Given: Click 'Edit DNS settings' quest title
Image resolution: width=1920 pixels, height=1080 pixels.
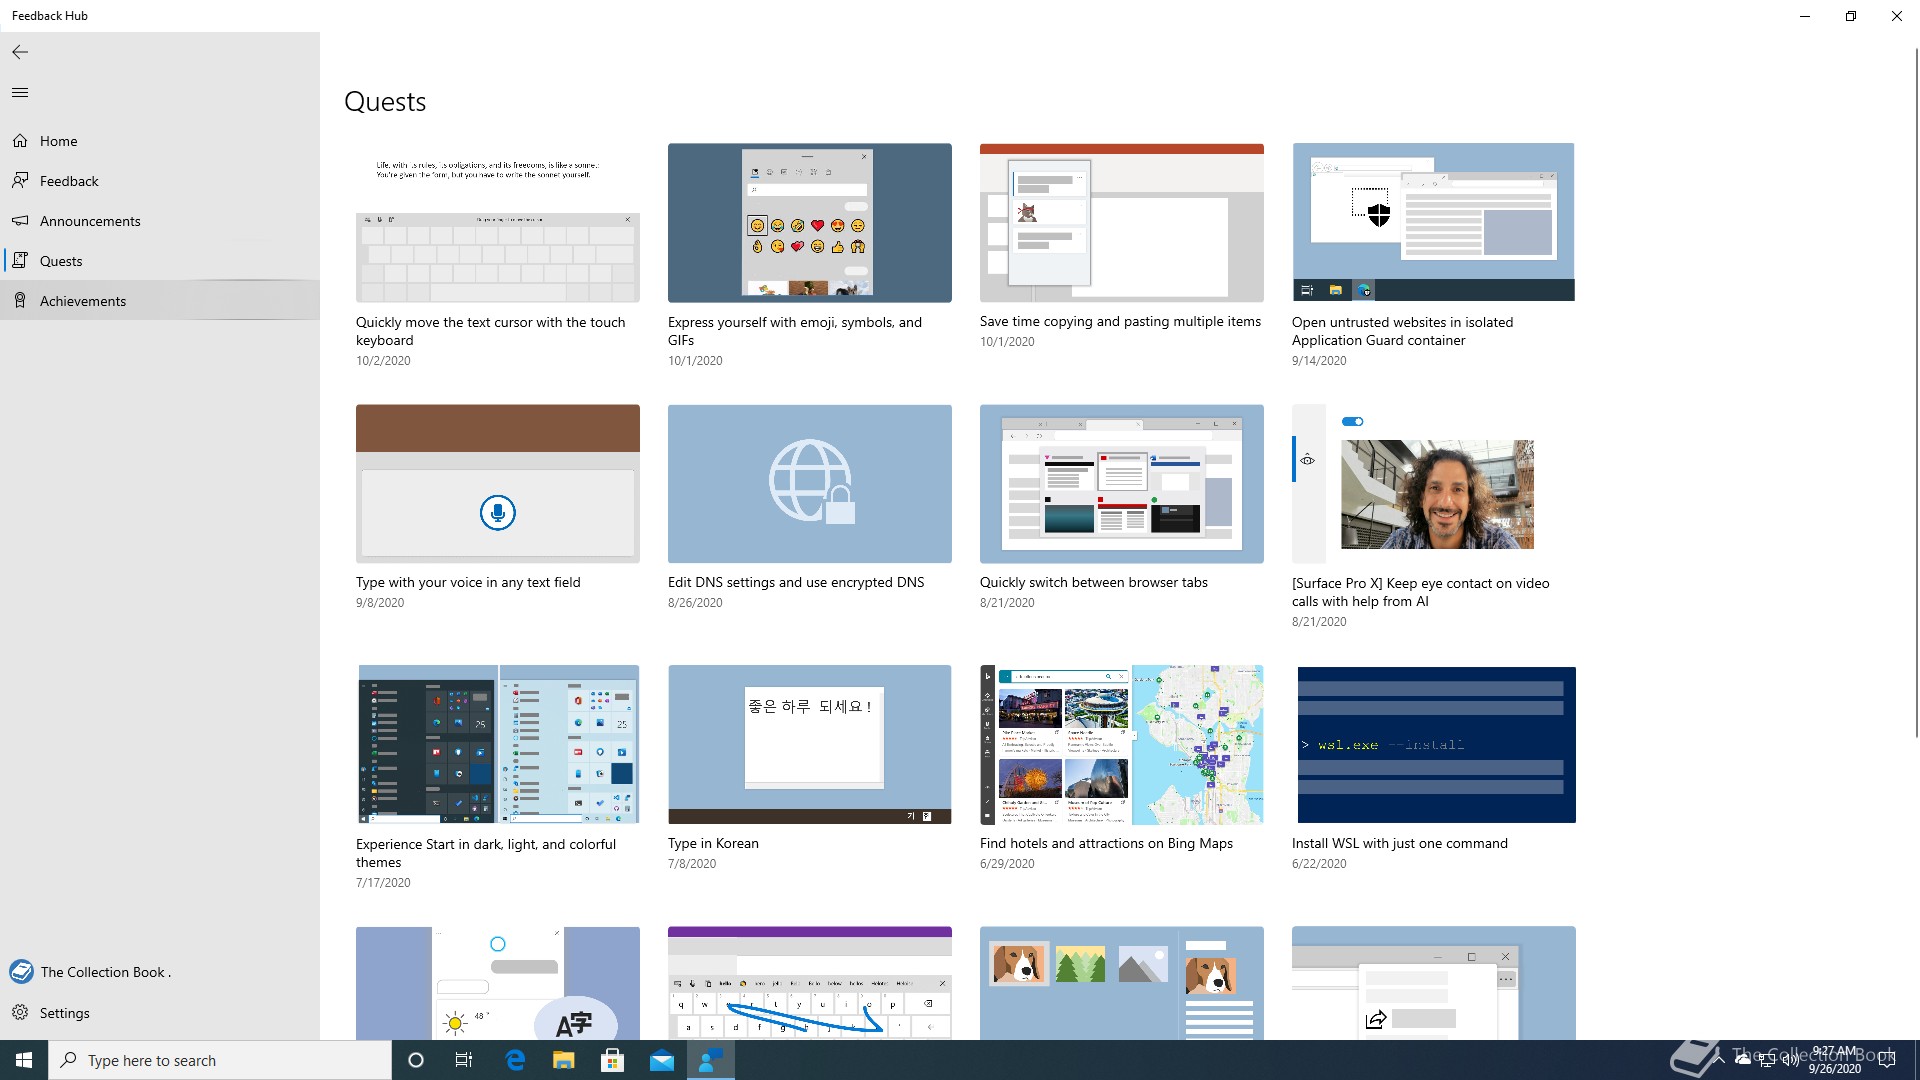Looking at the screenshot, I should click(x=796, y=582).
